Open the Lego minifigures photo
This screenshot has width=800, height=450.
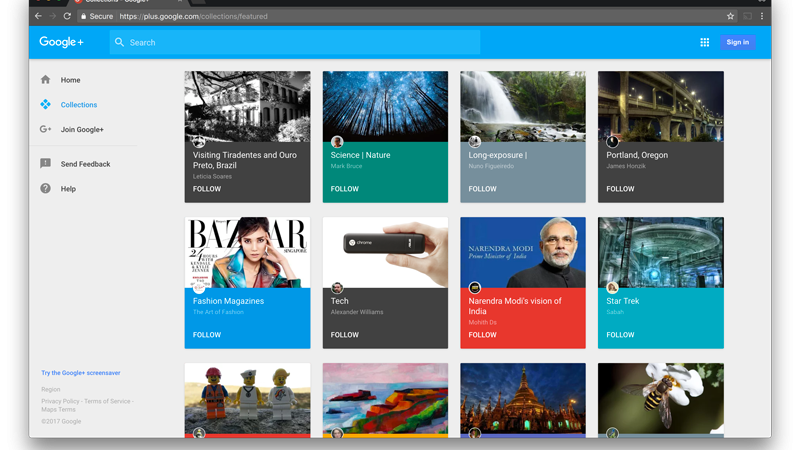[247, 398]
